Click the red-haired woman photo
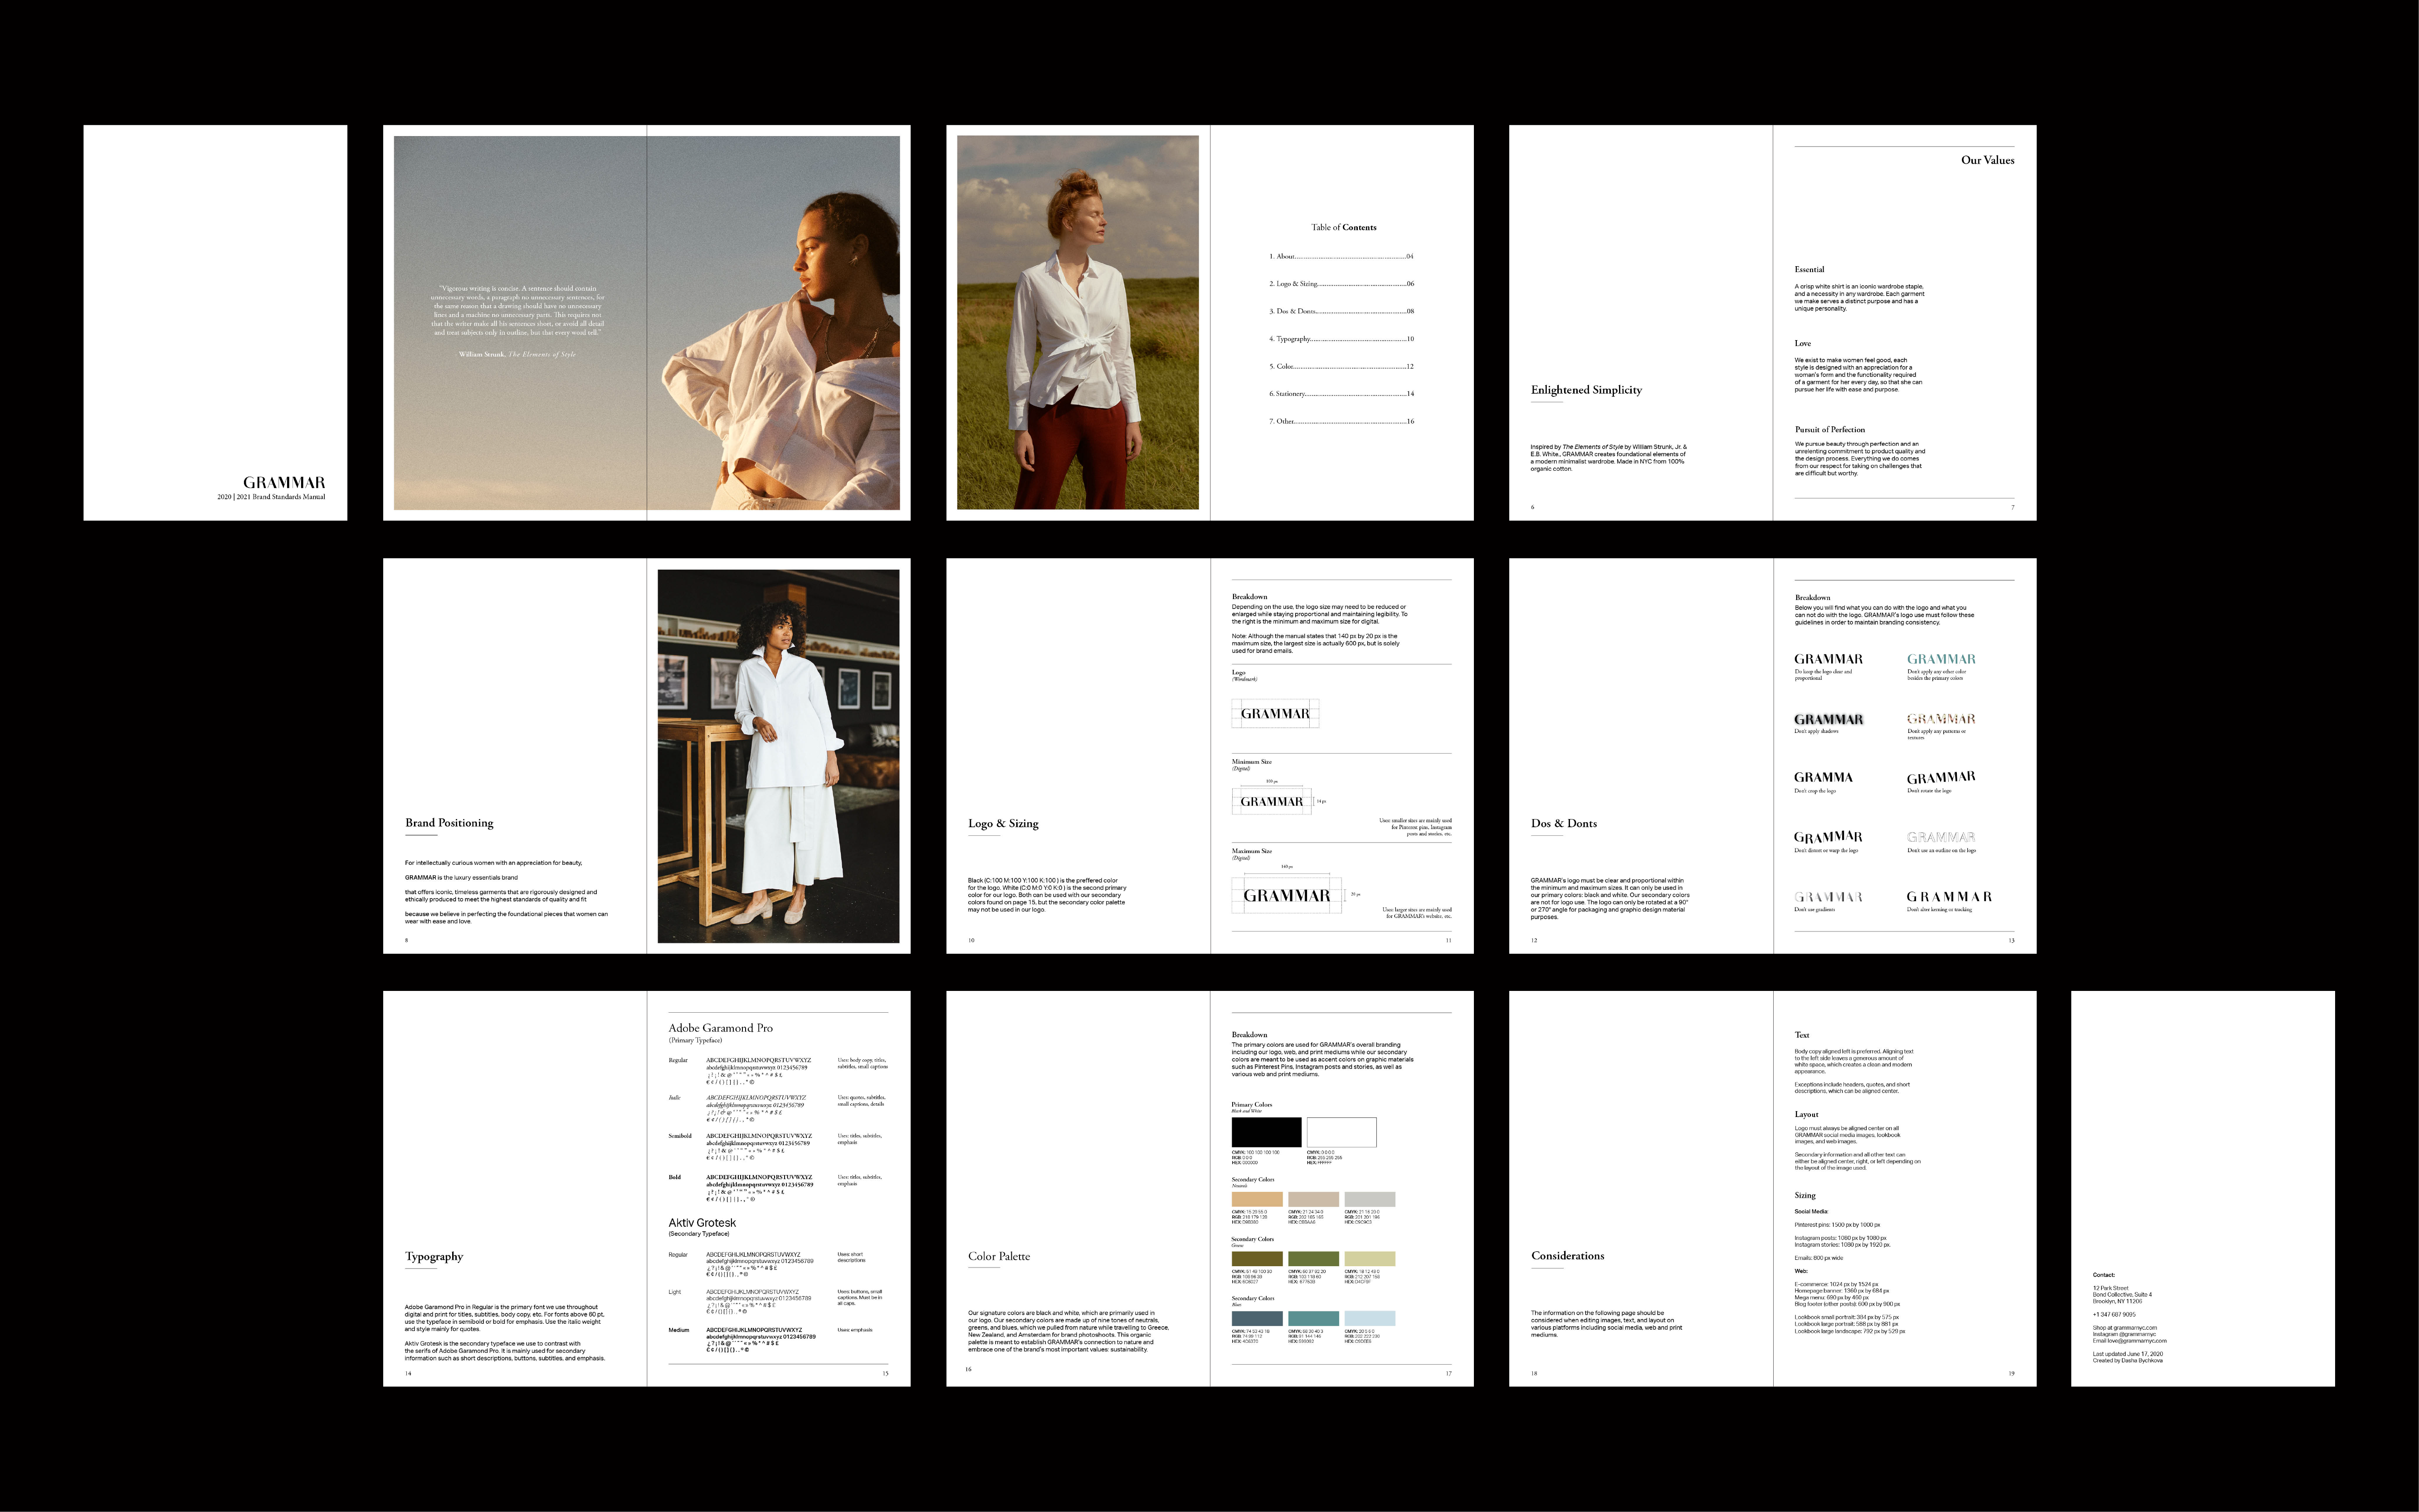 tap(1077, 322)
